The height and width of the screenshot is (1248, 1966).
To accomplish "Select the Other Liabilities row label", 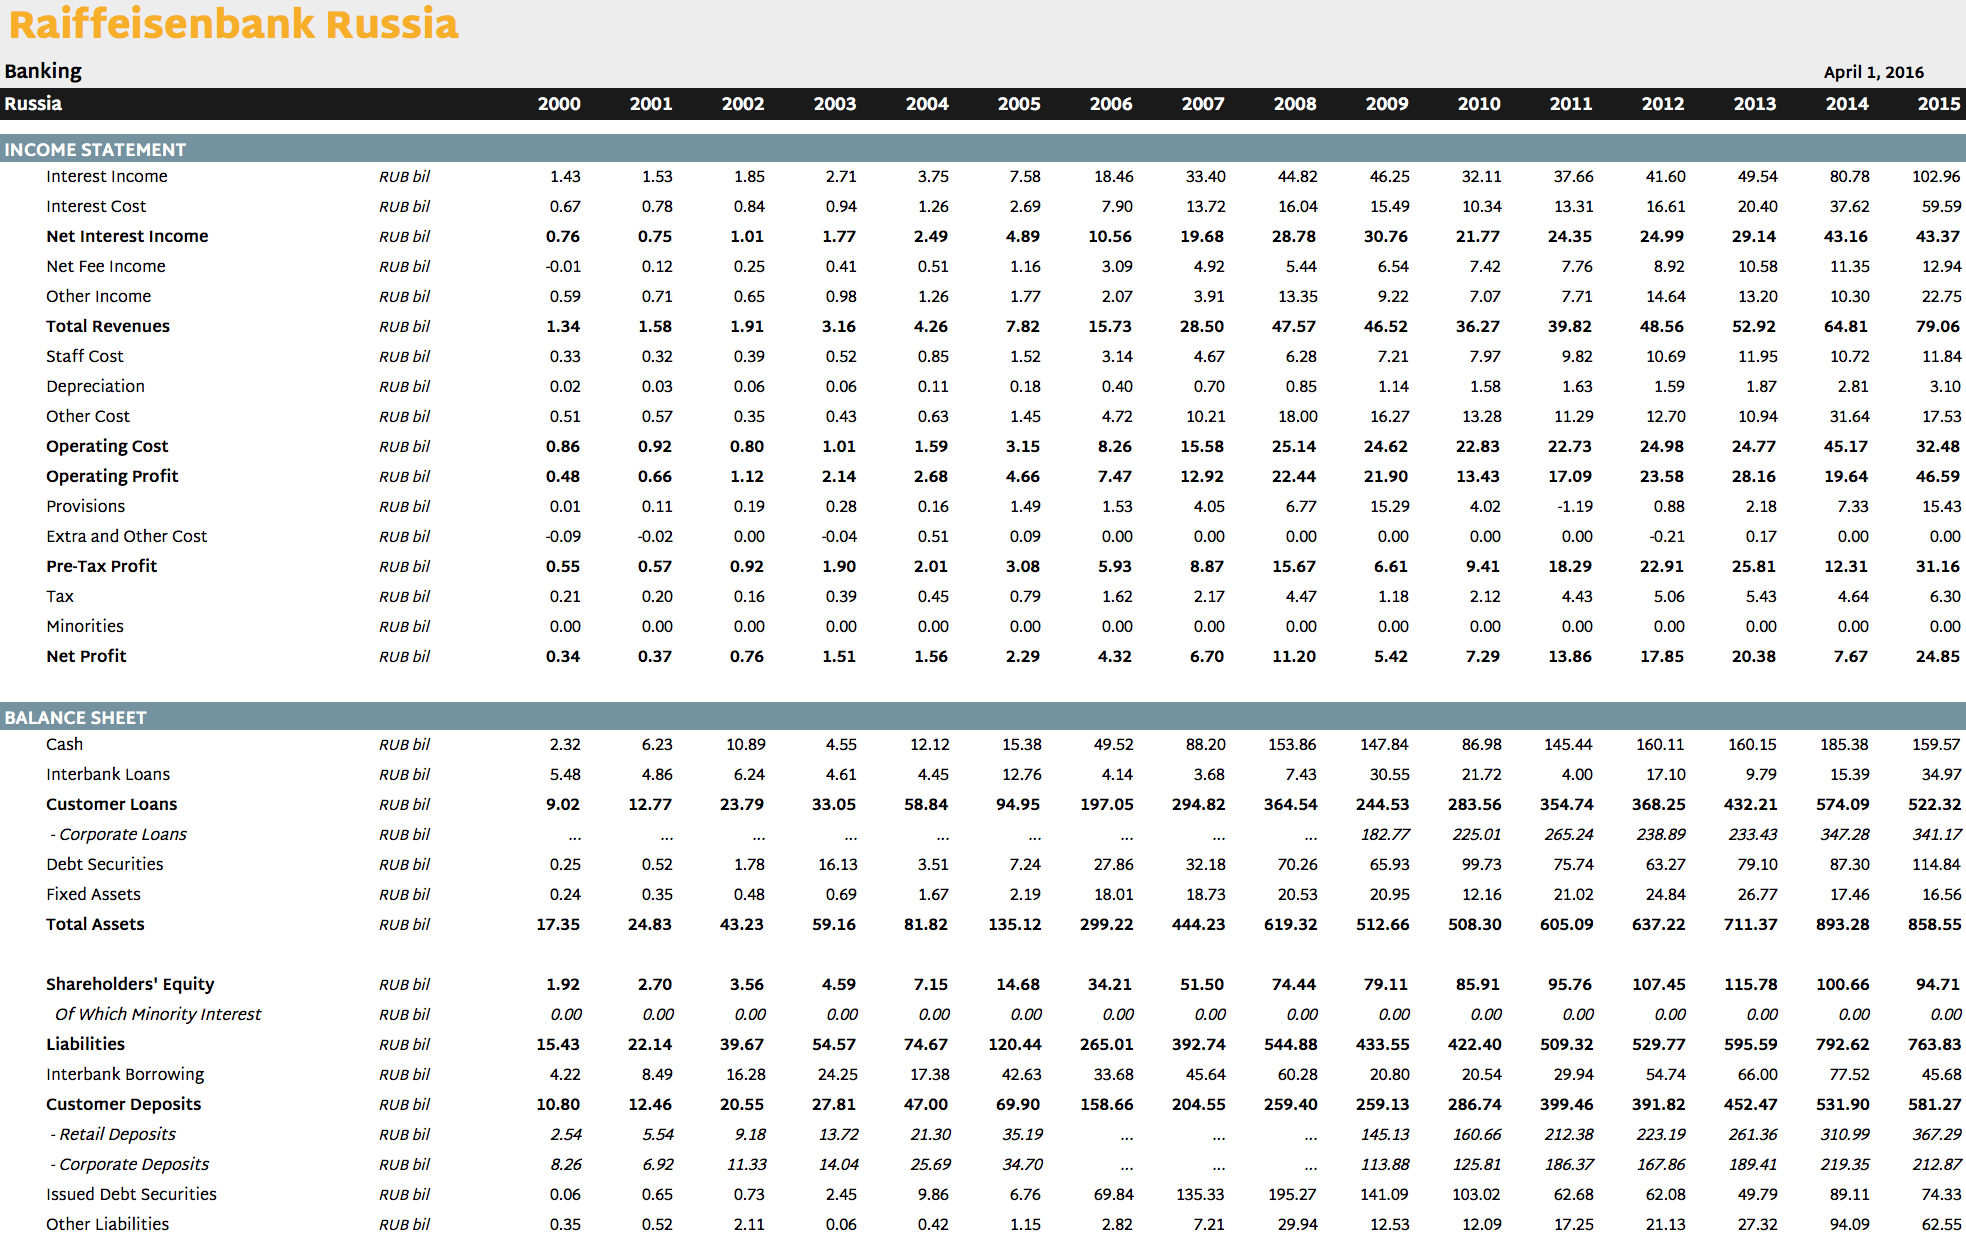I will [x=107, y=1225].
